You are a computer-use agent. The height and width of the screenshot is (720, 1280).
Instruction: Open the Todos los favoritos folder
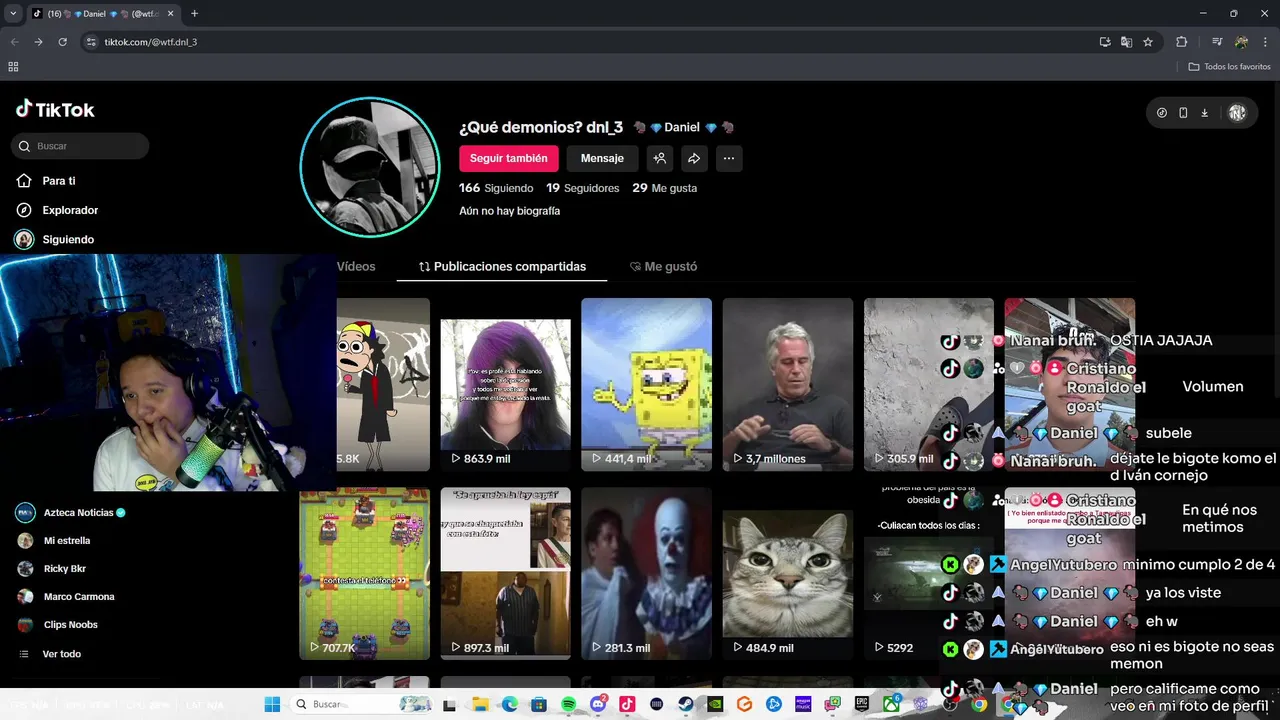click(x=1229, y=67)
